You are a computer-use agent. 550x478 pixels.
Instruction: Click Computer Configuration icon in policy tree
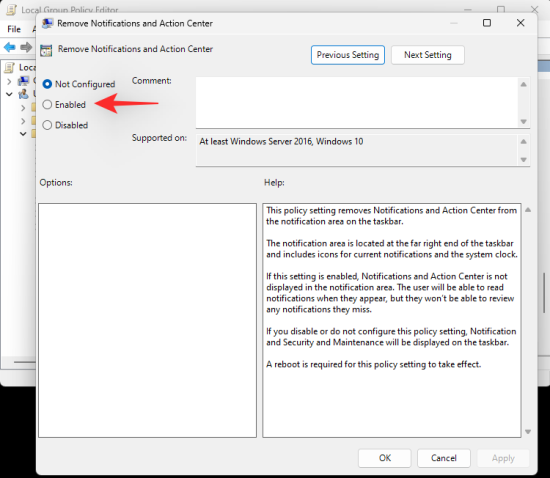(x=24, y=81)
